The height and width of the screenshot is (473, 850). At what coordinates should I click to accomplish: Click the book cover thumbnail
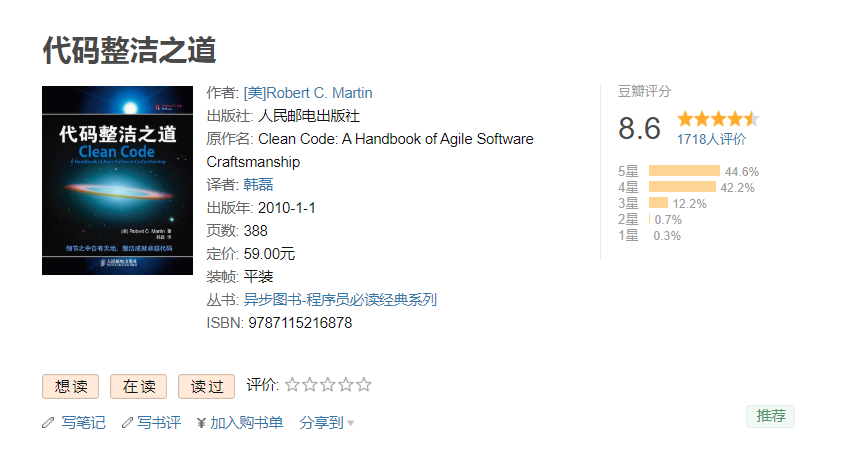pos(117,180)
